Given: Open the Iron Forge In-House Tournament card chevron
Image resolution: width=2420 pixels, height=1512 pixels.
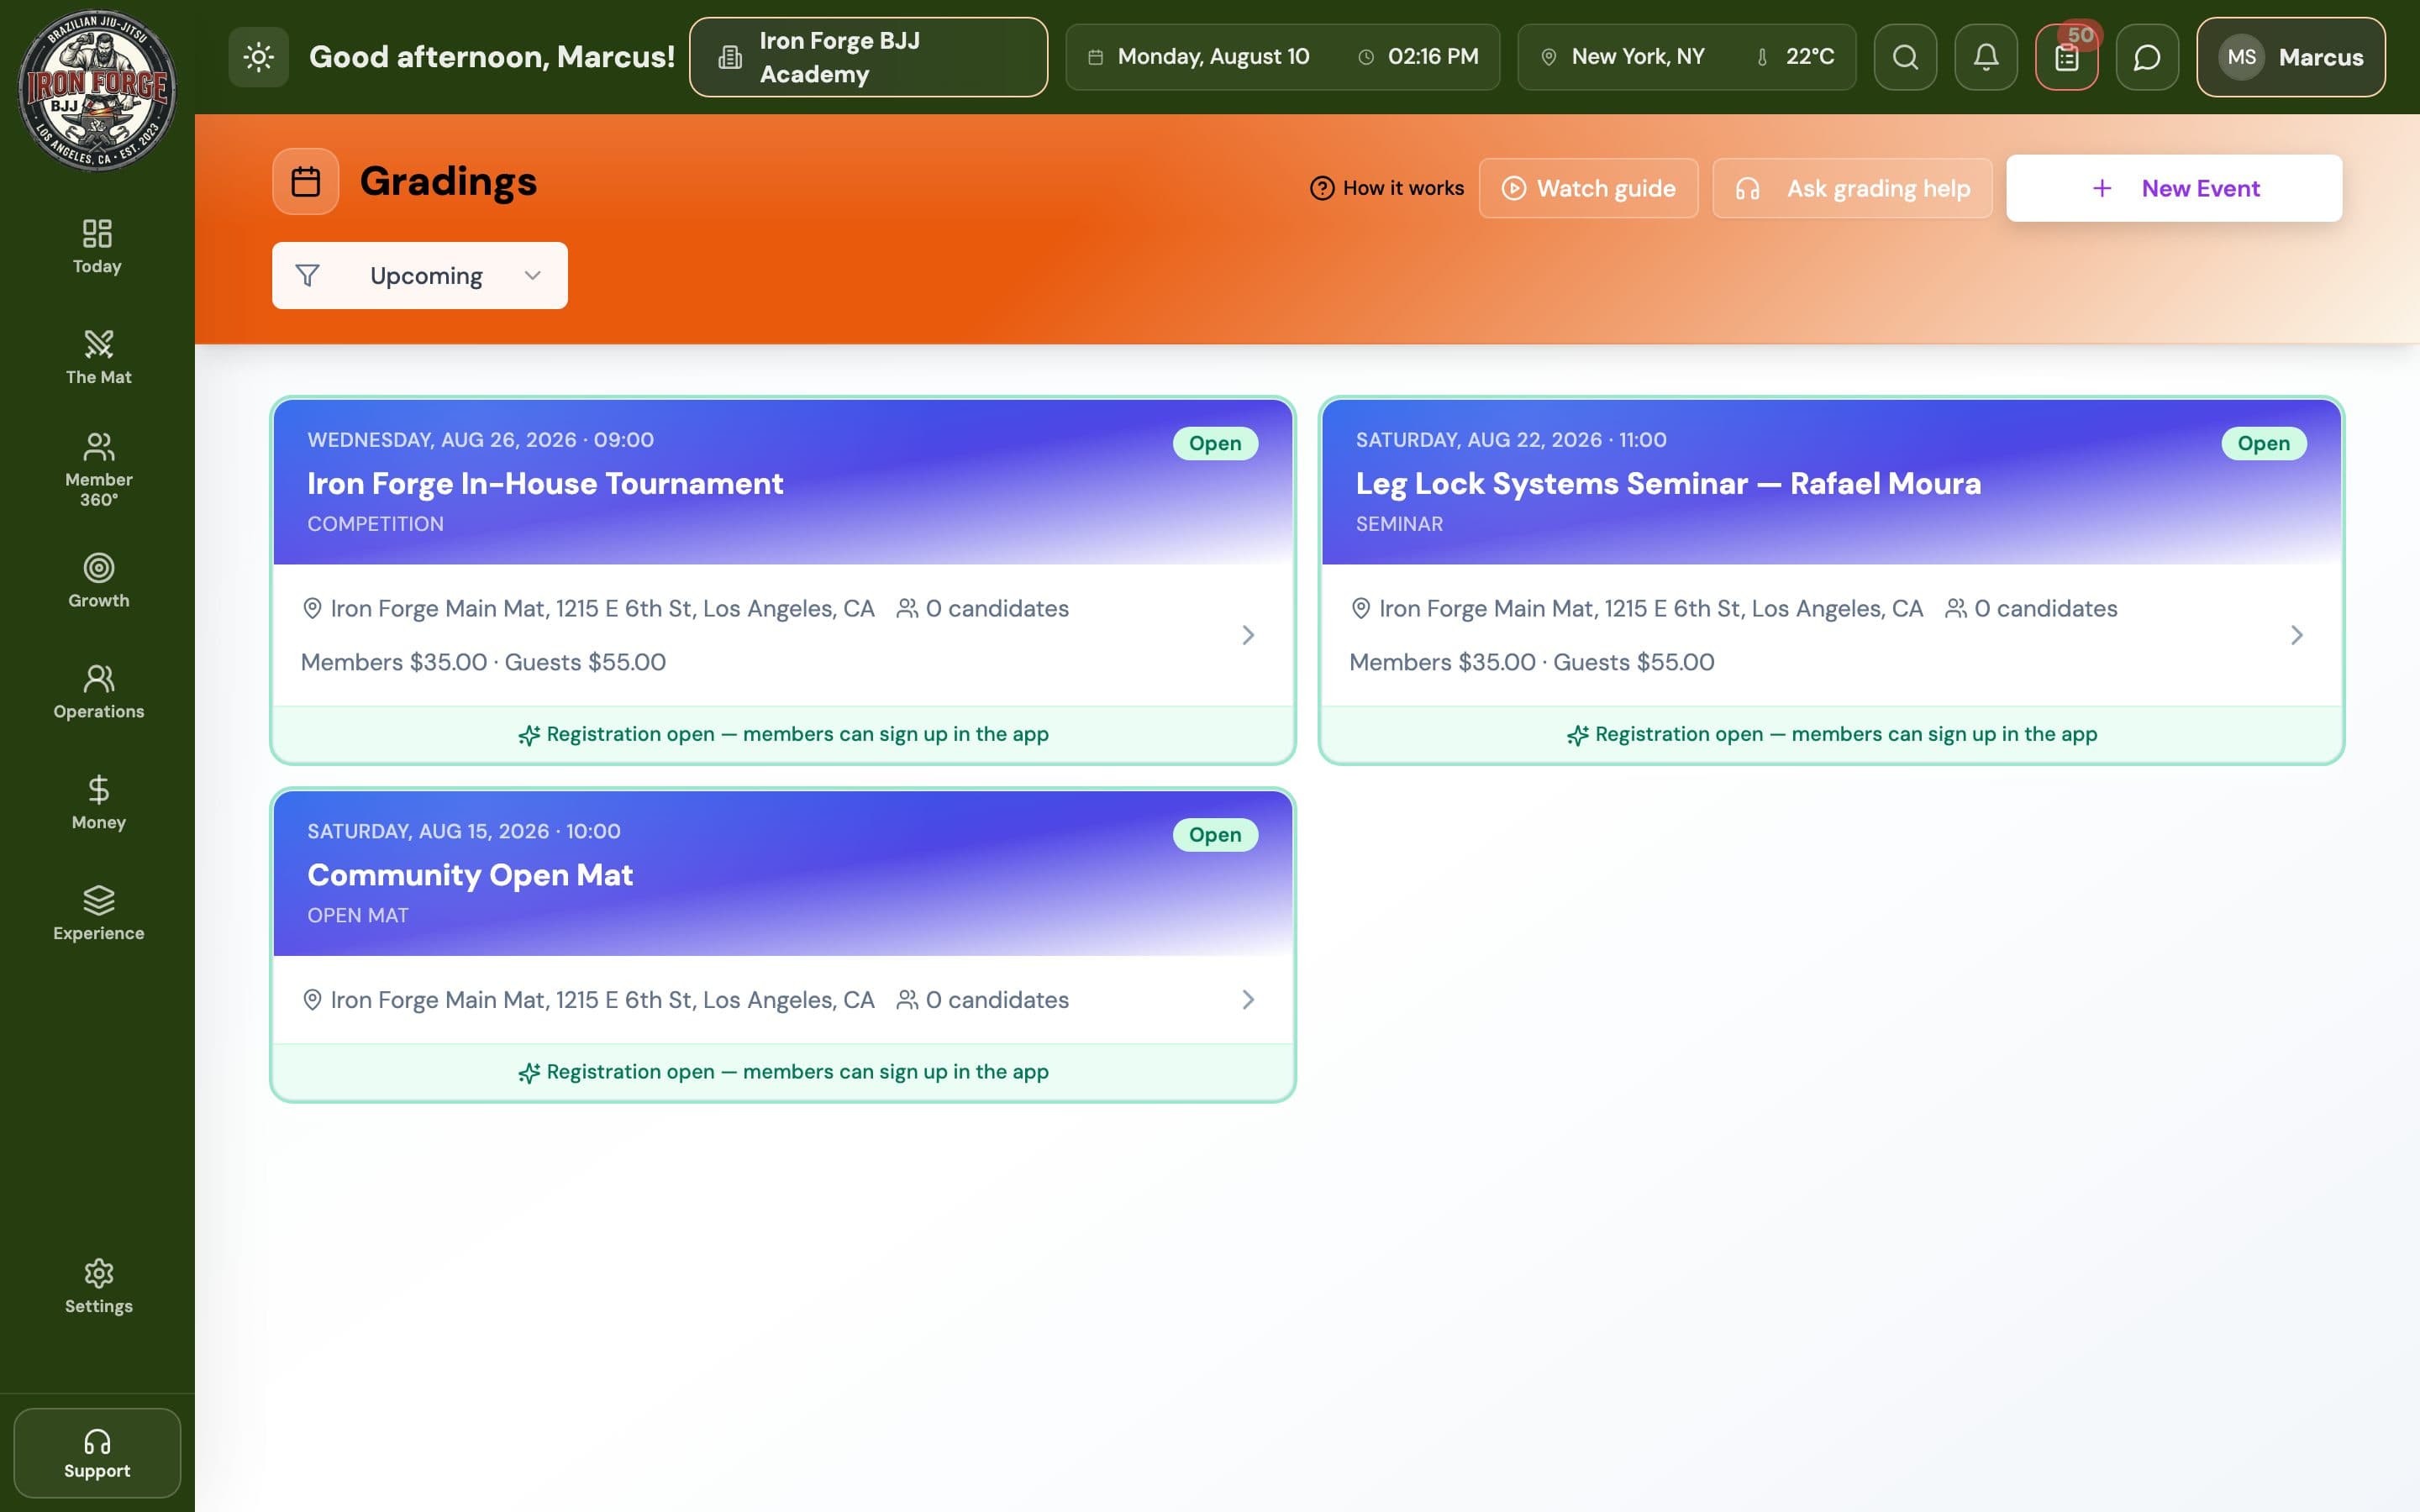Looking at the screenshot, I should [x=1248, y=635].
